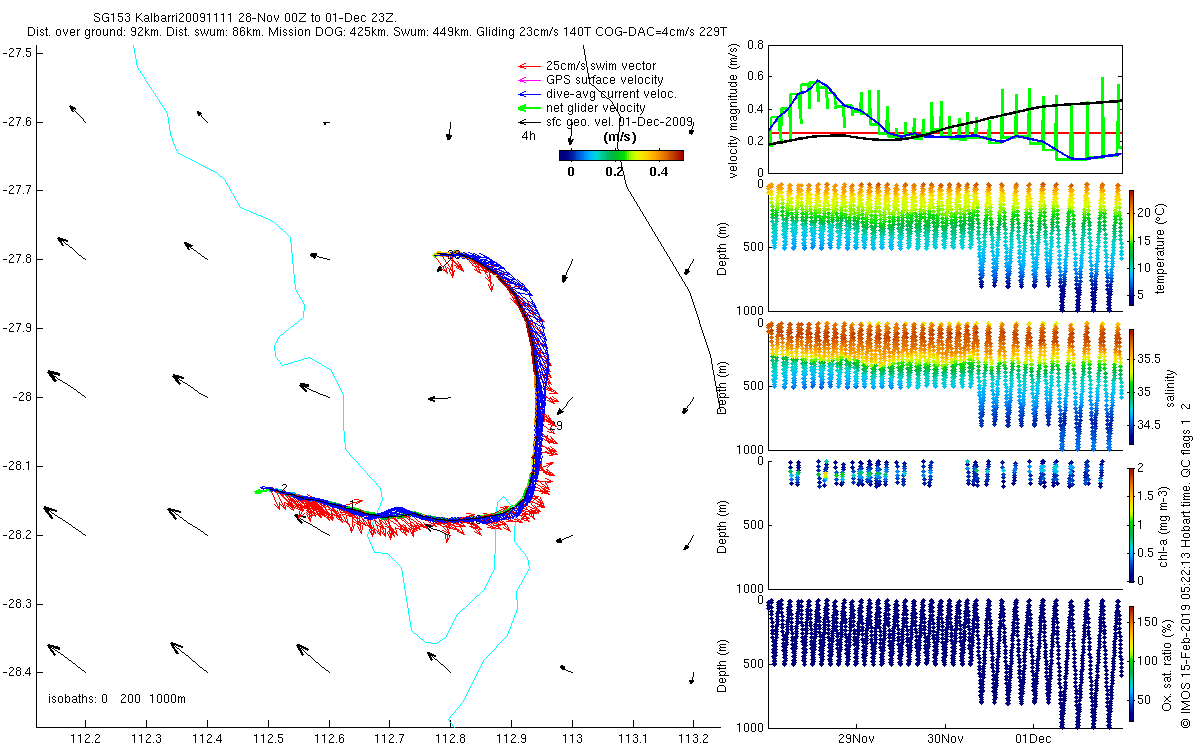
Task: Click the '1.5' chl-a colorbar tick
Action: [1147, 496]
